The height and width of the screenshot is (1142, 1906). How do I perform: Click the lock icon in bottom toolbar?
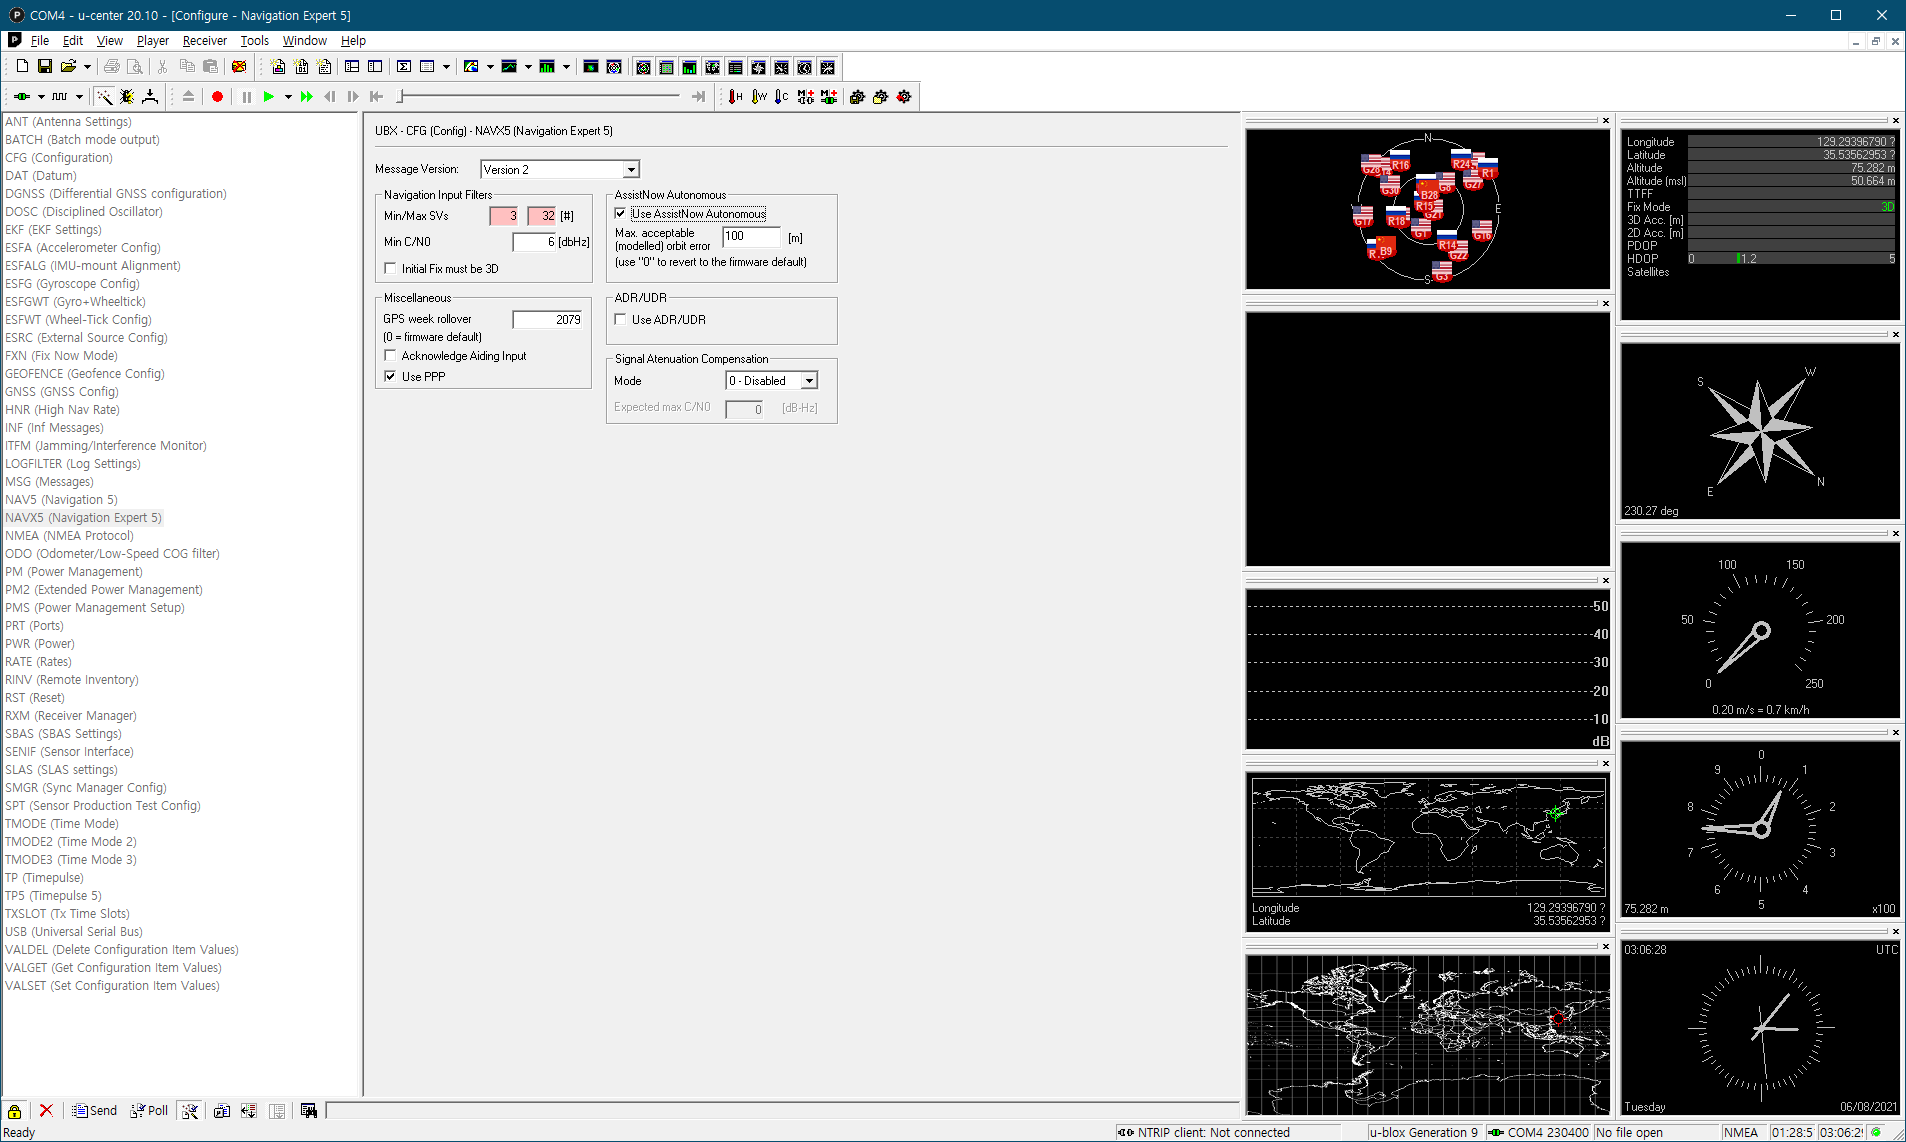[15, 1111]
